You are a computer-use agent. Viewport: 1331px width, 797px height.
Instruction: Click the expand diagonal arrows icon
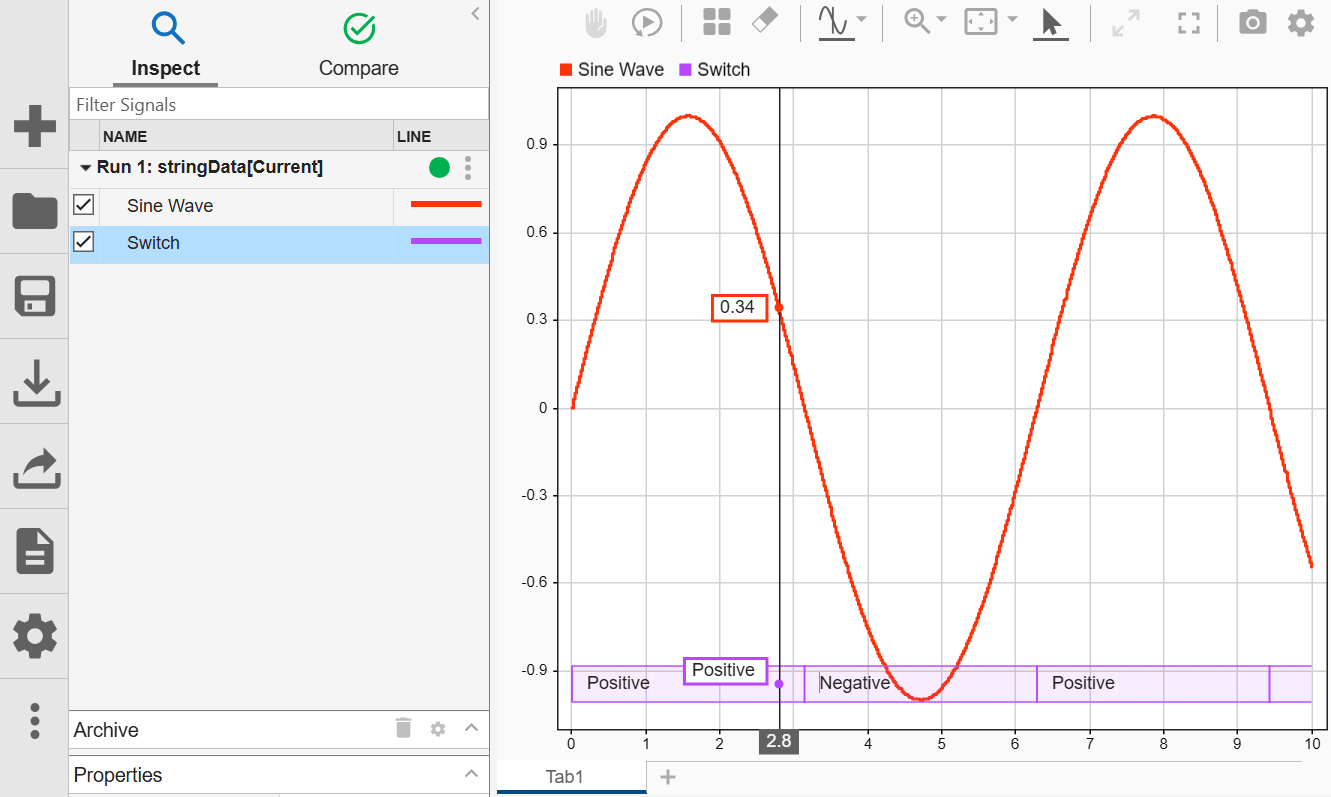[1127, 24]
